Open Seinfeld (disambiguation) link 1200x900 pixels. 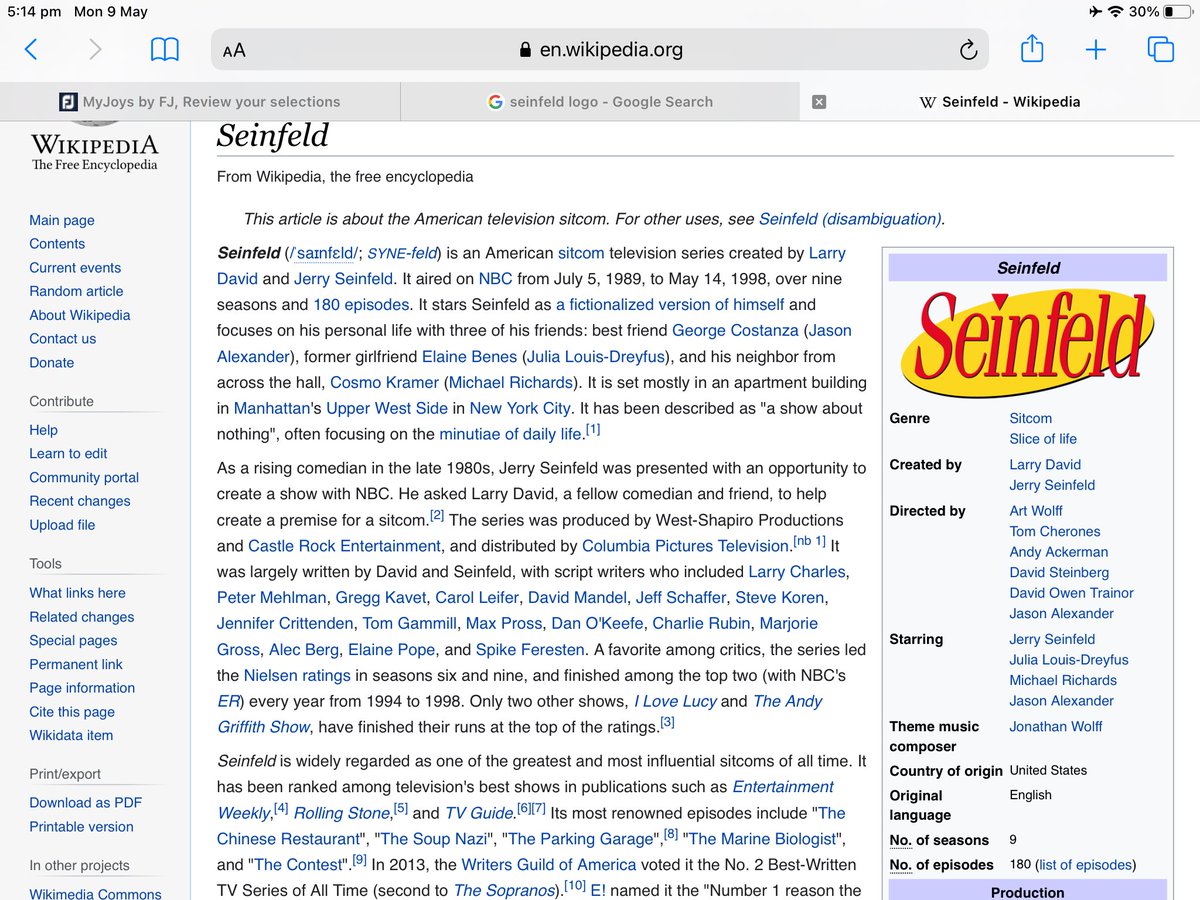point(850,219)
